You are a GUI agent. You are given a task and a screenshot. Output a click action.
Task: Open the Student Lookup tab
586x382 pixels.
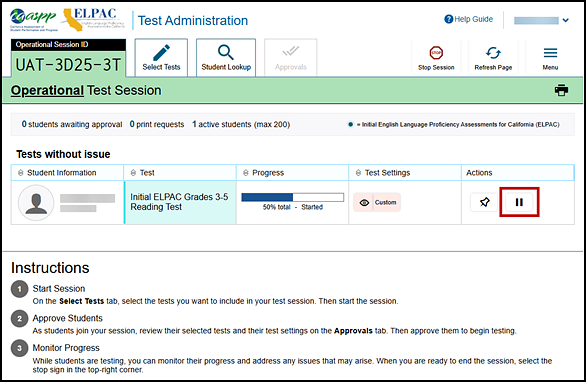pyautogui.click(x=226, y=58)
